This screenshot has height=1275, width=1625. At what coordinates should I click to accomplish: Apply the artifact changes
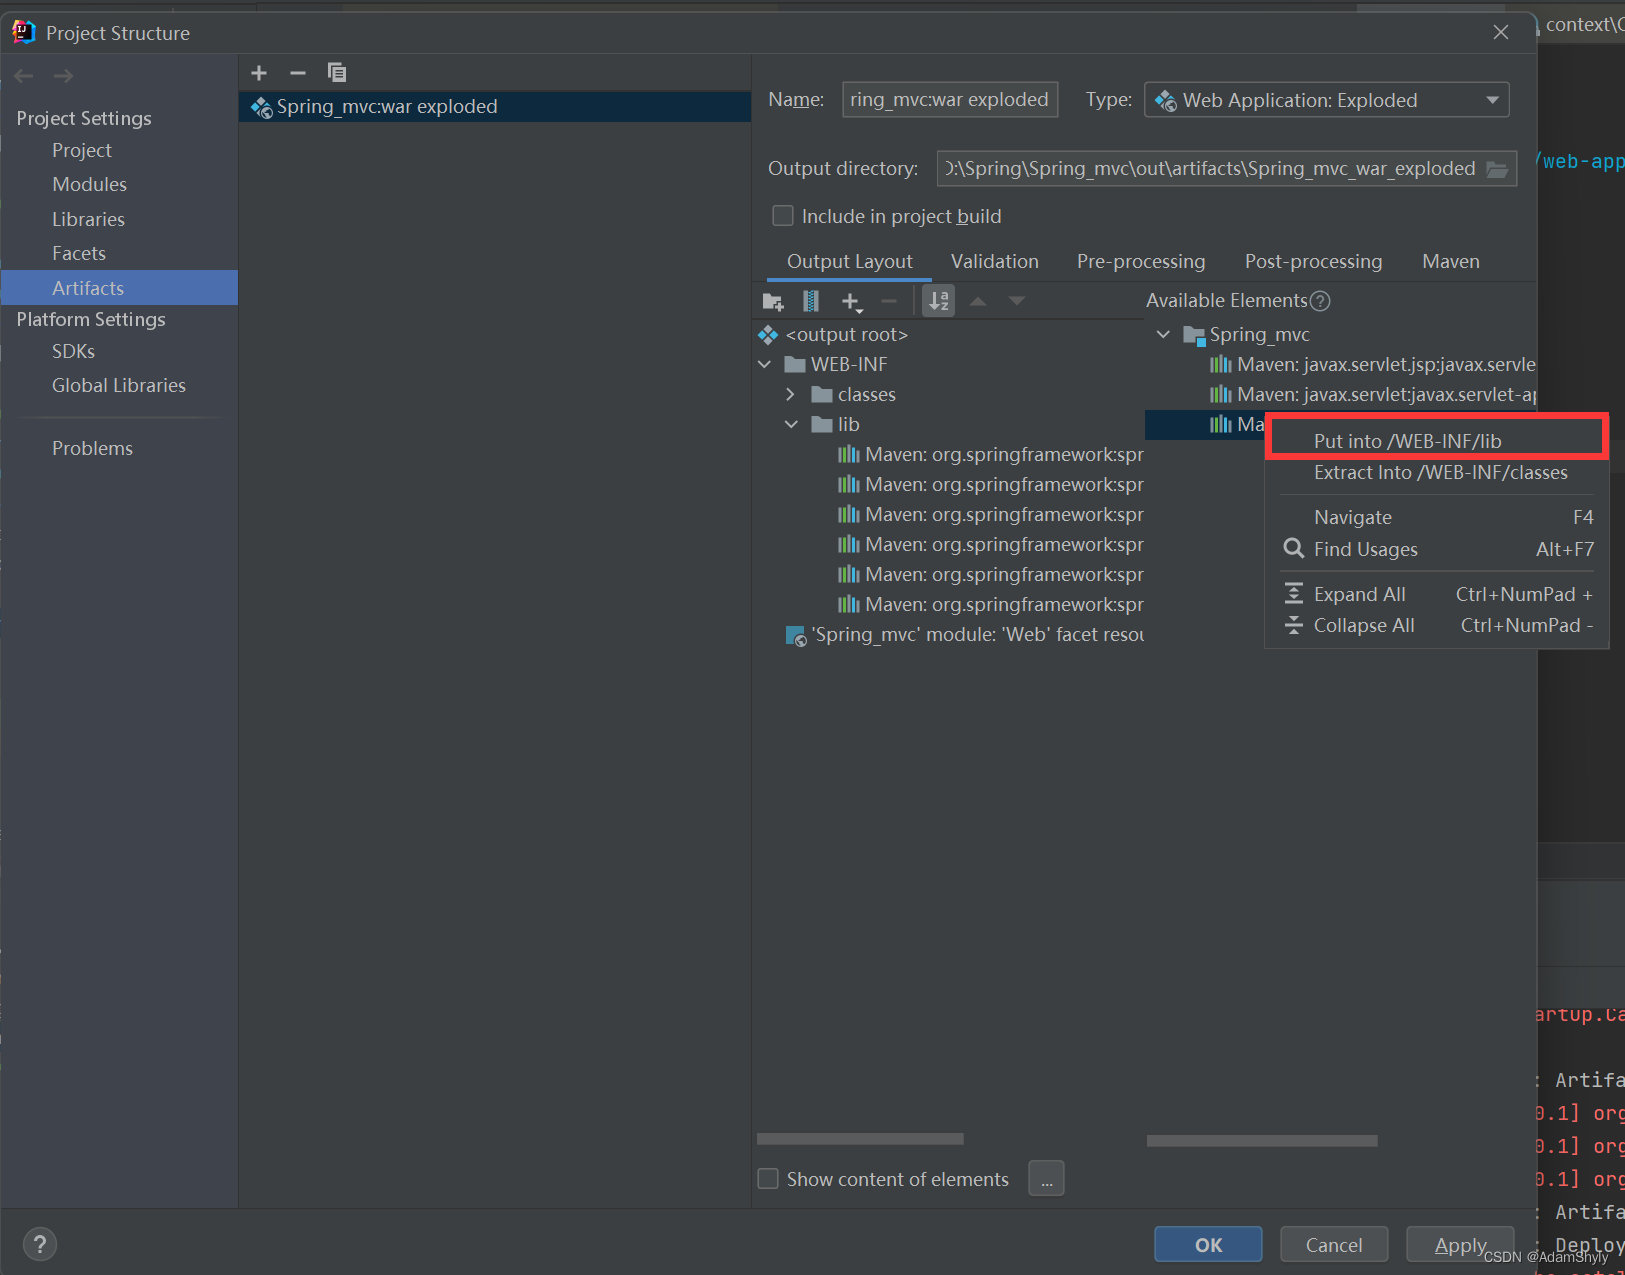pyautogui.click(x=1459, y=1244)
